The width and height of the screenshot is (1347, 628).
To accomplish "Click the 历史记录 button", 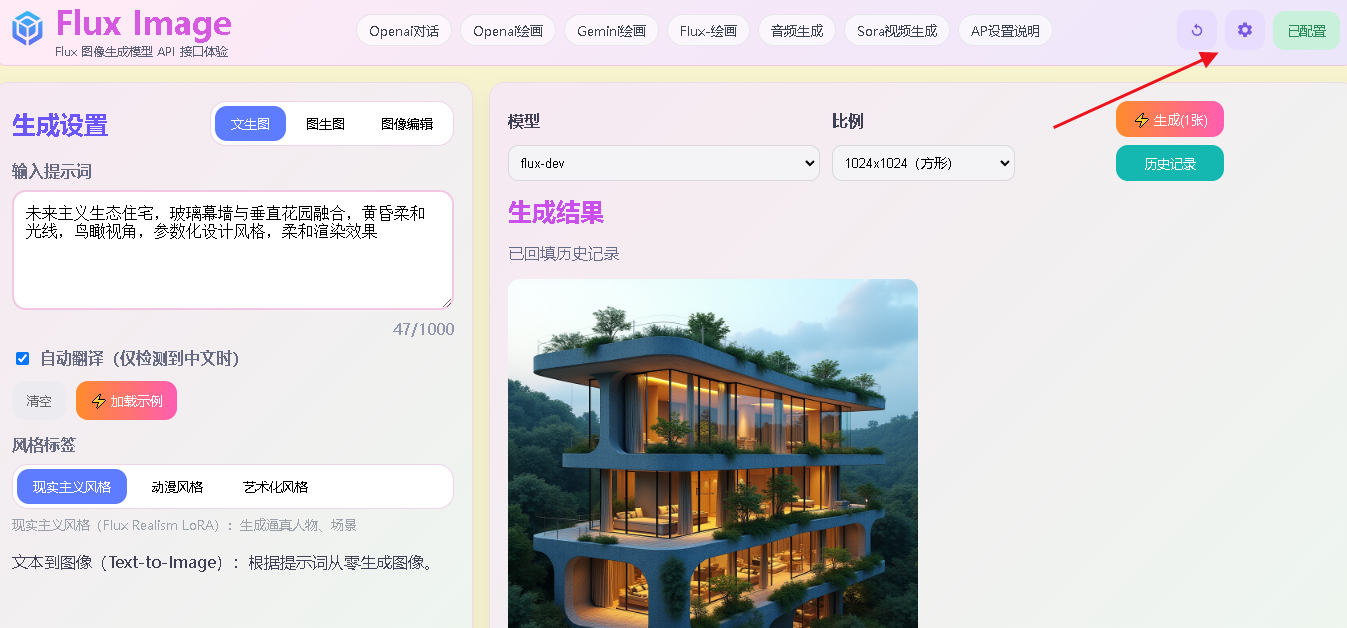I will (1170, 163).
